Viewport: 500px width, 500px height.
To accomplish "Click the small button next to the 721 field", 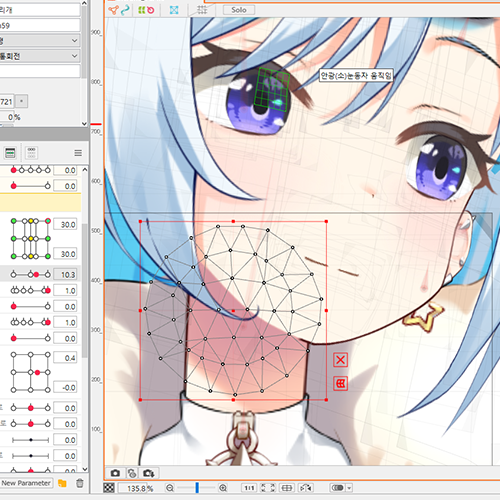I will point(22,101).
